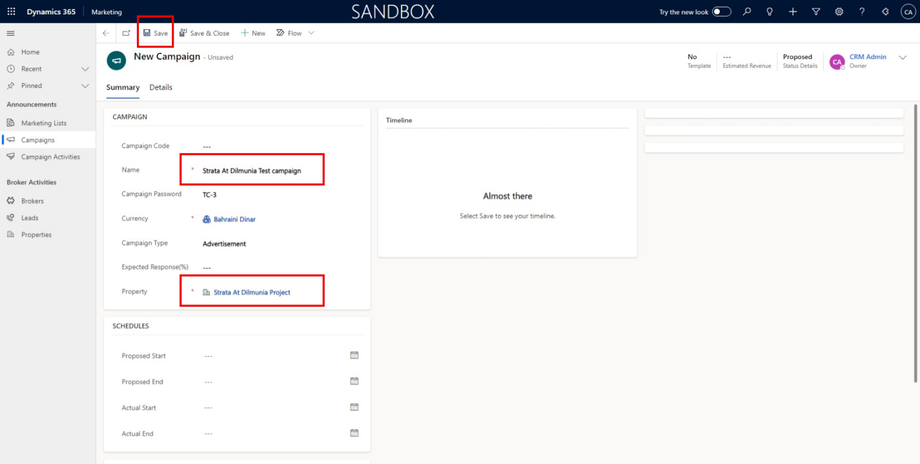Click the Dynamics 365 title

(50, 12)
